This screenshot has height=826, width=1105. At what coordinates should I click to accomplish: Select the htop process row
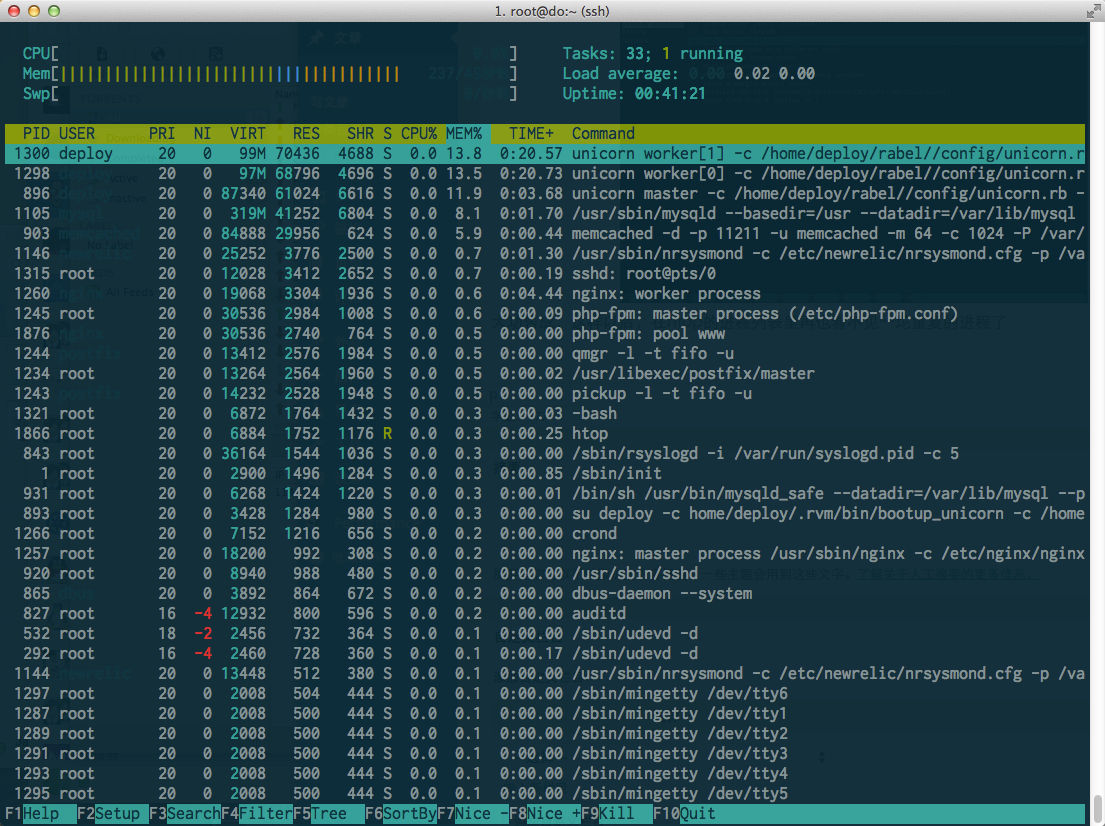tap(545, 433)
